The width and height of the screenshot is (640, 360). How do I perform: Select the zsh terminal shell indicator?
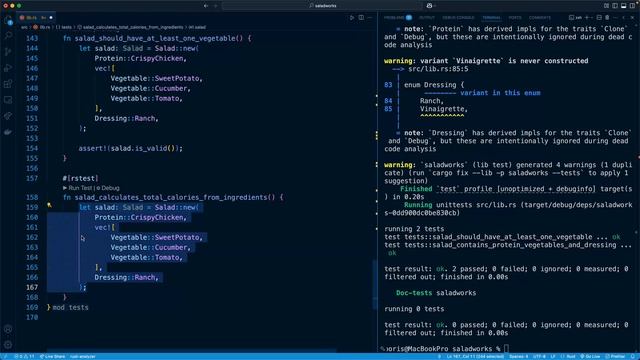(x=576, y=18)
